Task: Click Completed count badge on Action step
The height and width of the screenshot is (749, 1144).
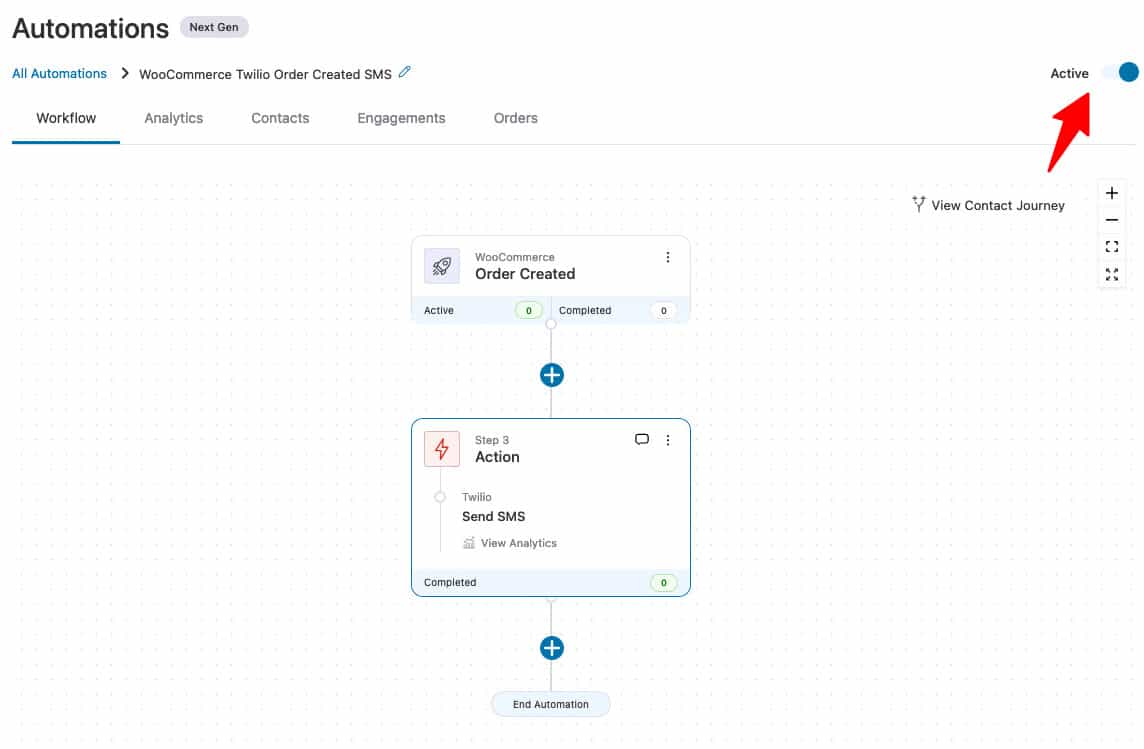Action: click(663, 583)
